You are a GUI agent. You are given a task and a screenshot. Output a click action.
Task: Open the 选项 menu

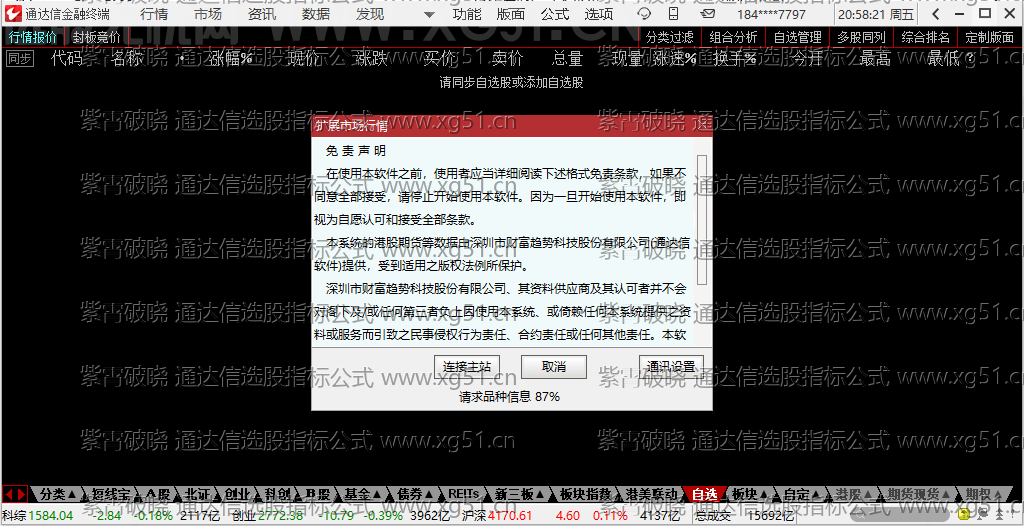pos(599,14)
